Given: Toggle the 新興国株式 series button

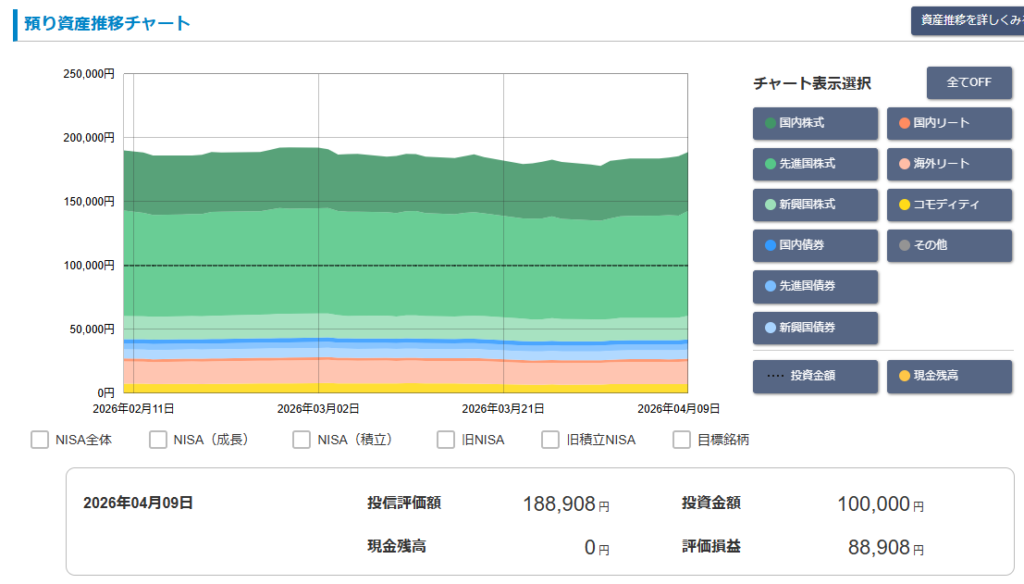Looking at the screenshot, I should [815, 205].
